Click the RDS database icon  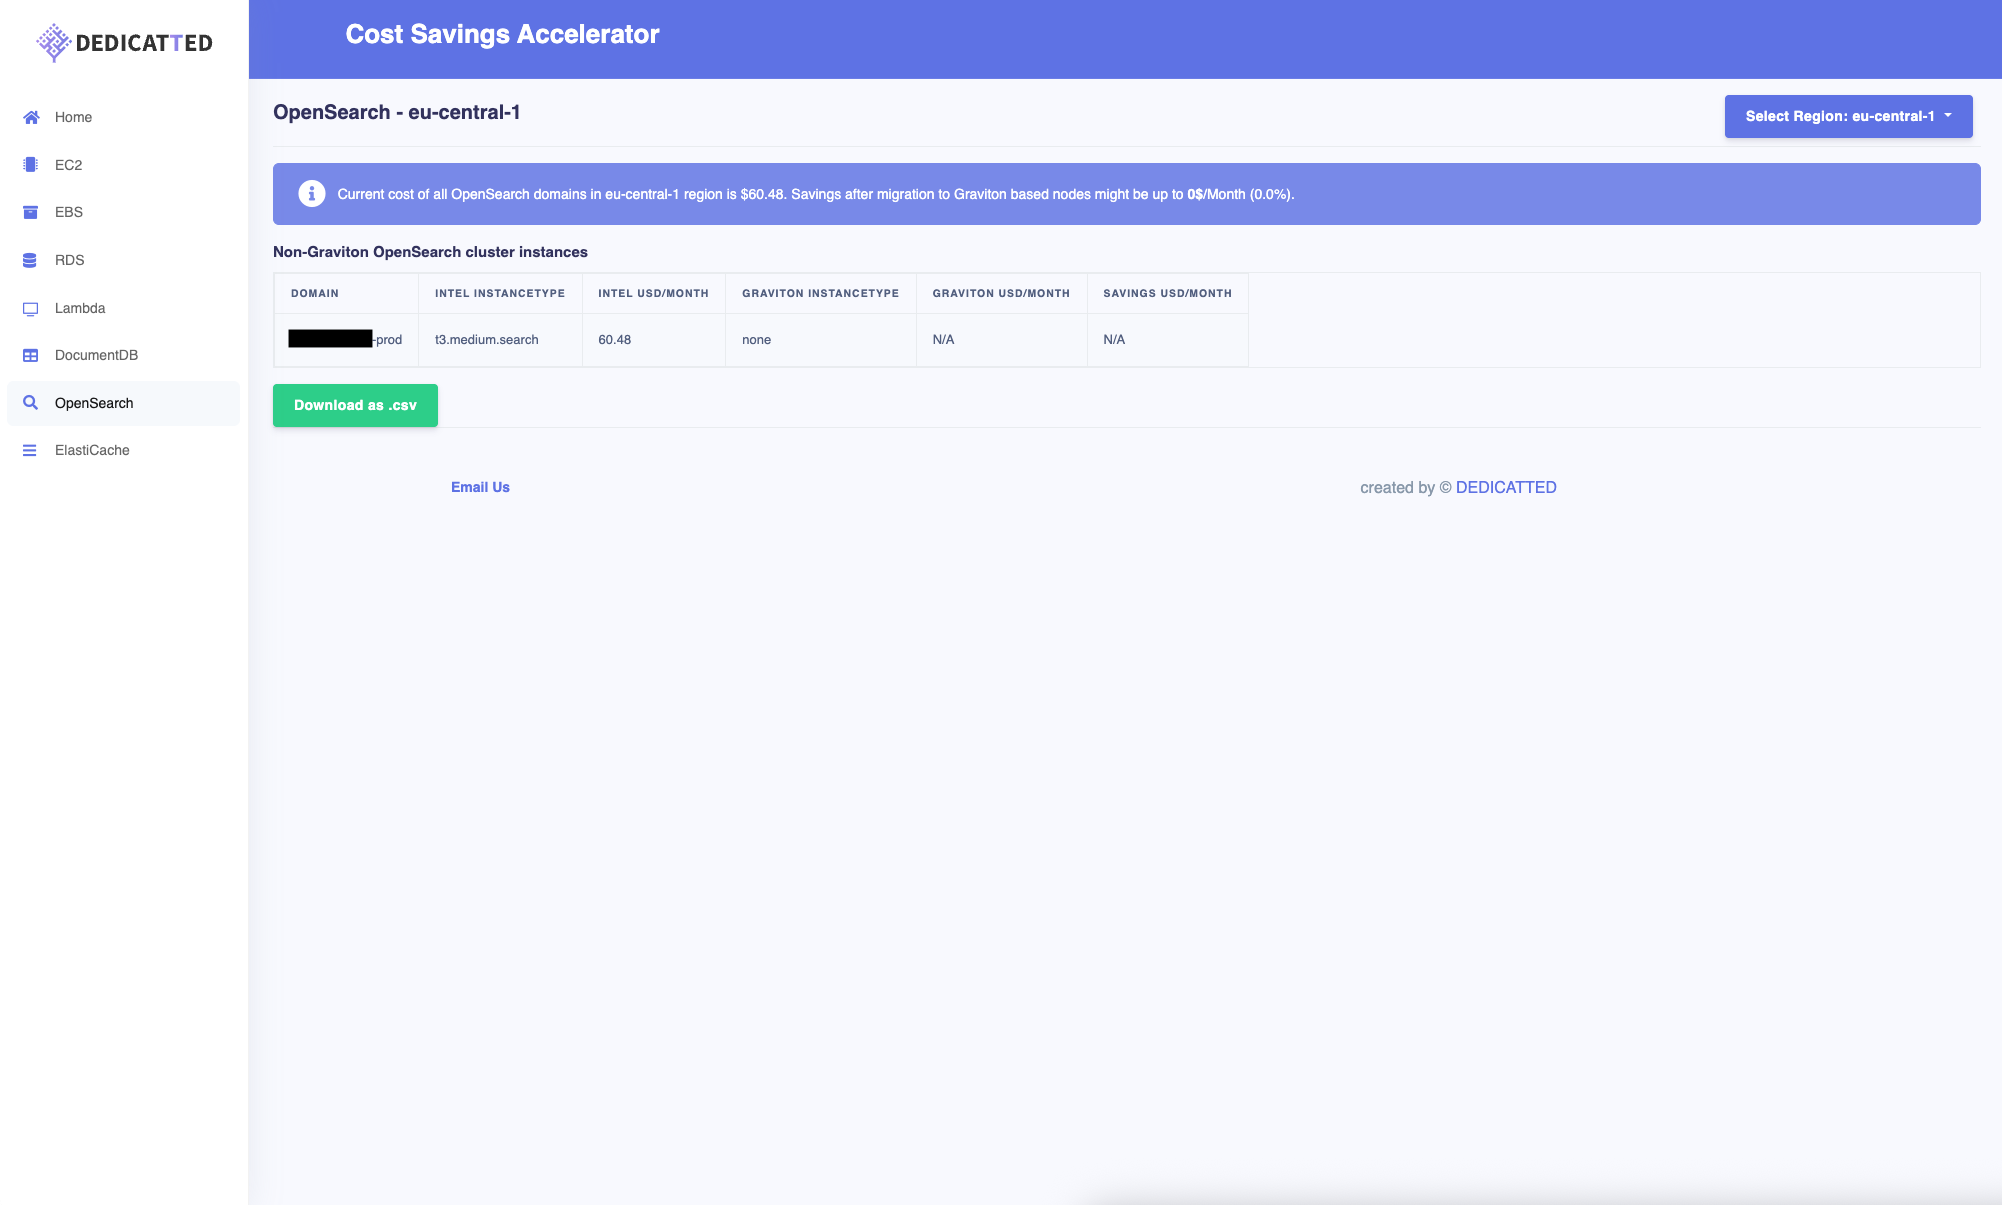pyautogui.click(x=30, y=260)
